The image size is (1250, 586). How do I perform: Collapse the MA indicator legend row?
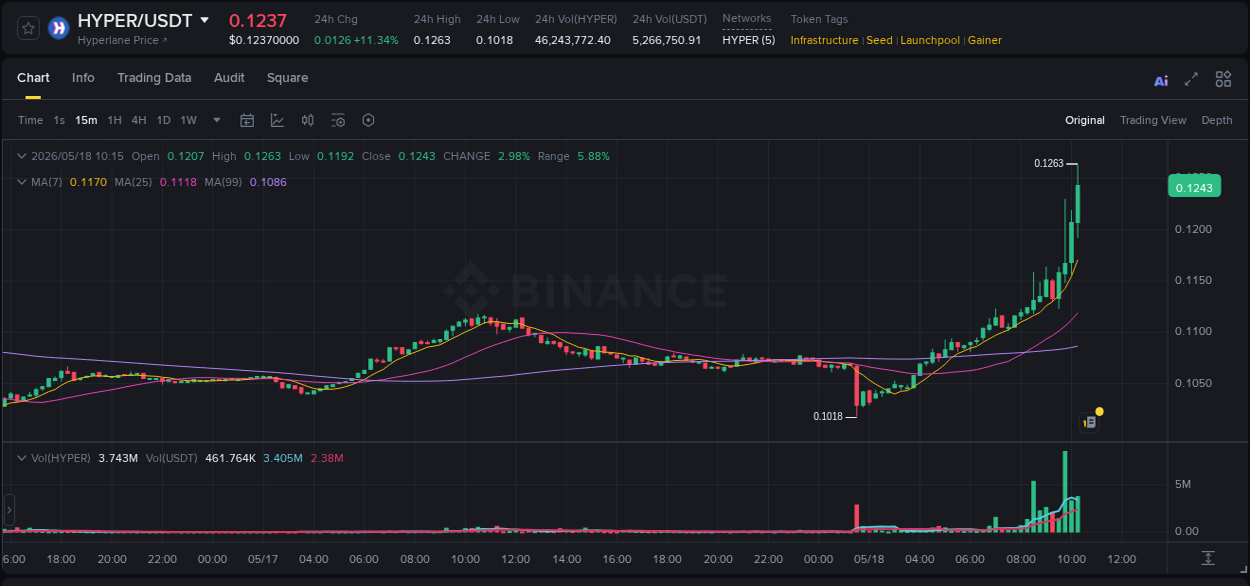(x=21, y=182)
